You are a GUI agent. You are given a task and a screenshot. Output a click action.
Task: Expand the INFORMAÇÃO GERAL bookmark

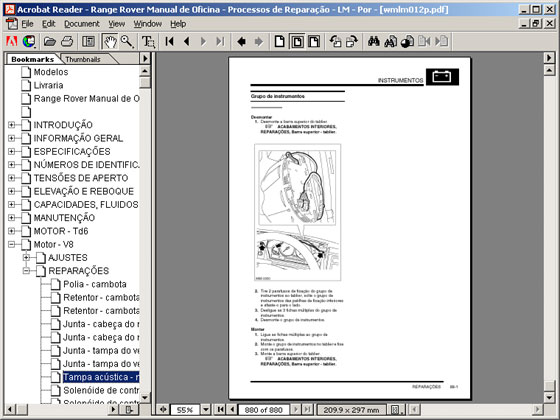pos(11,138)
